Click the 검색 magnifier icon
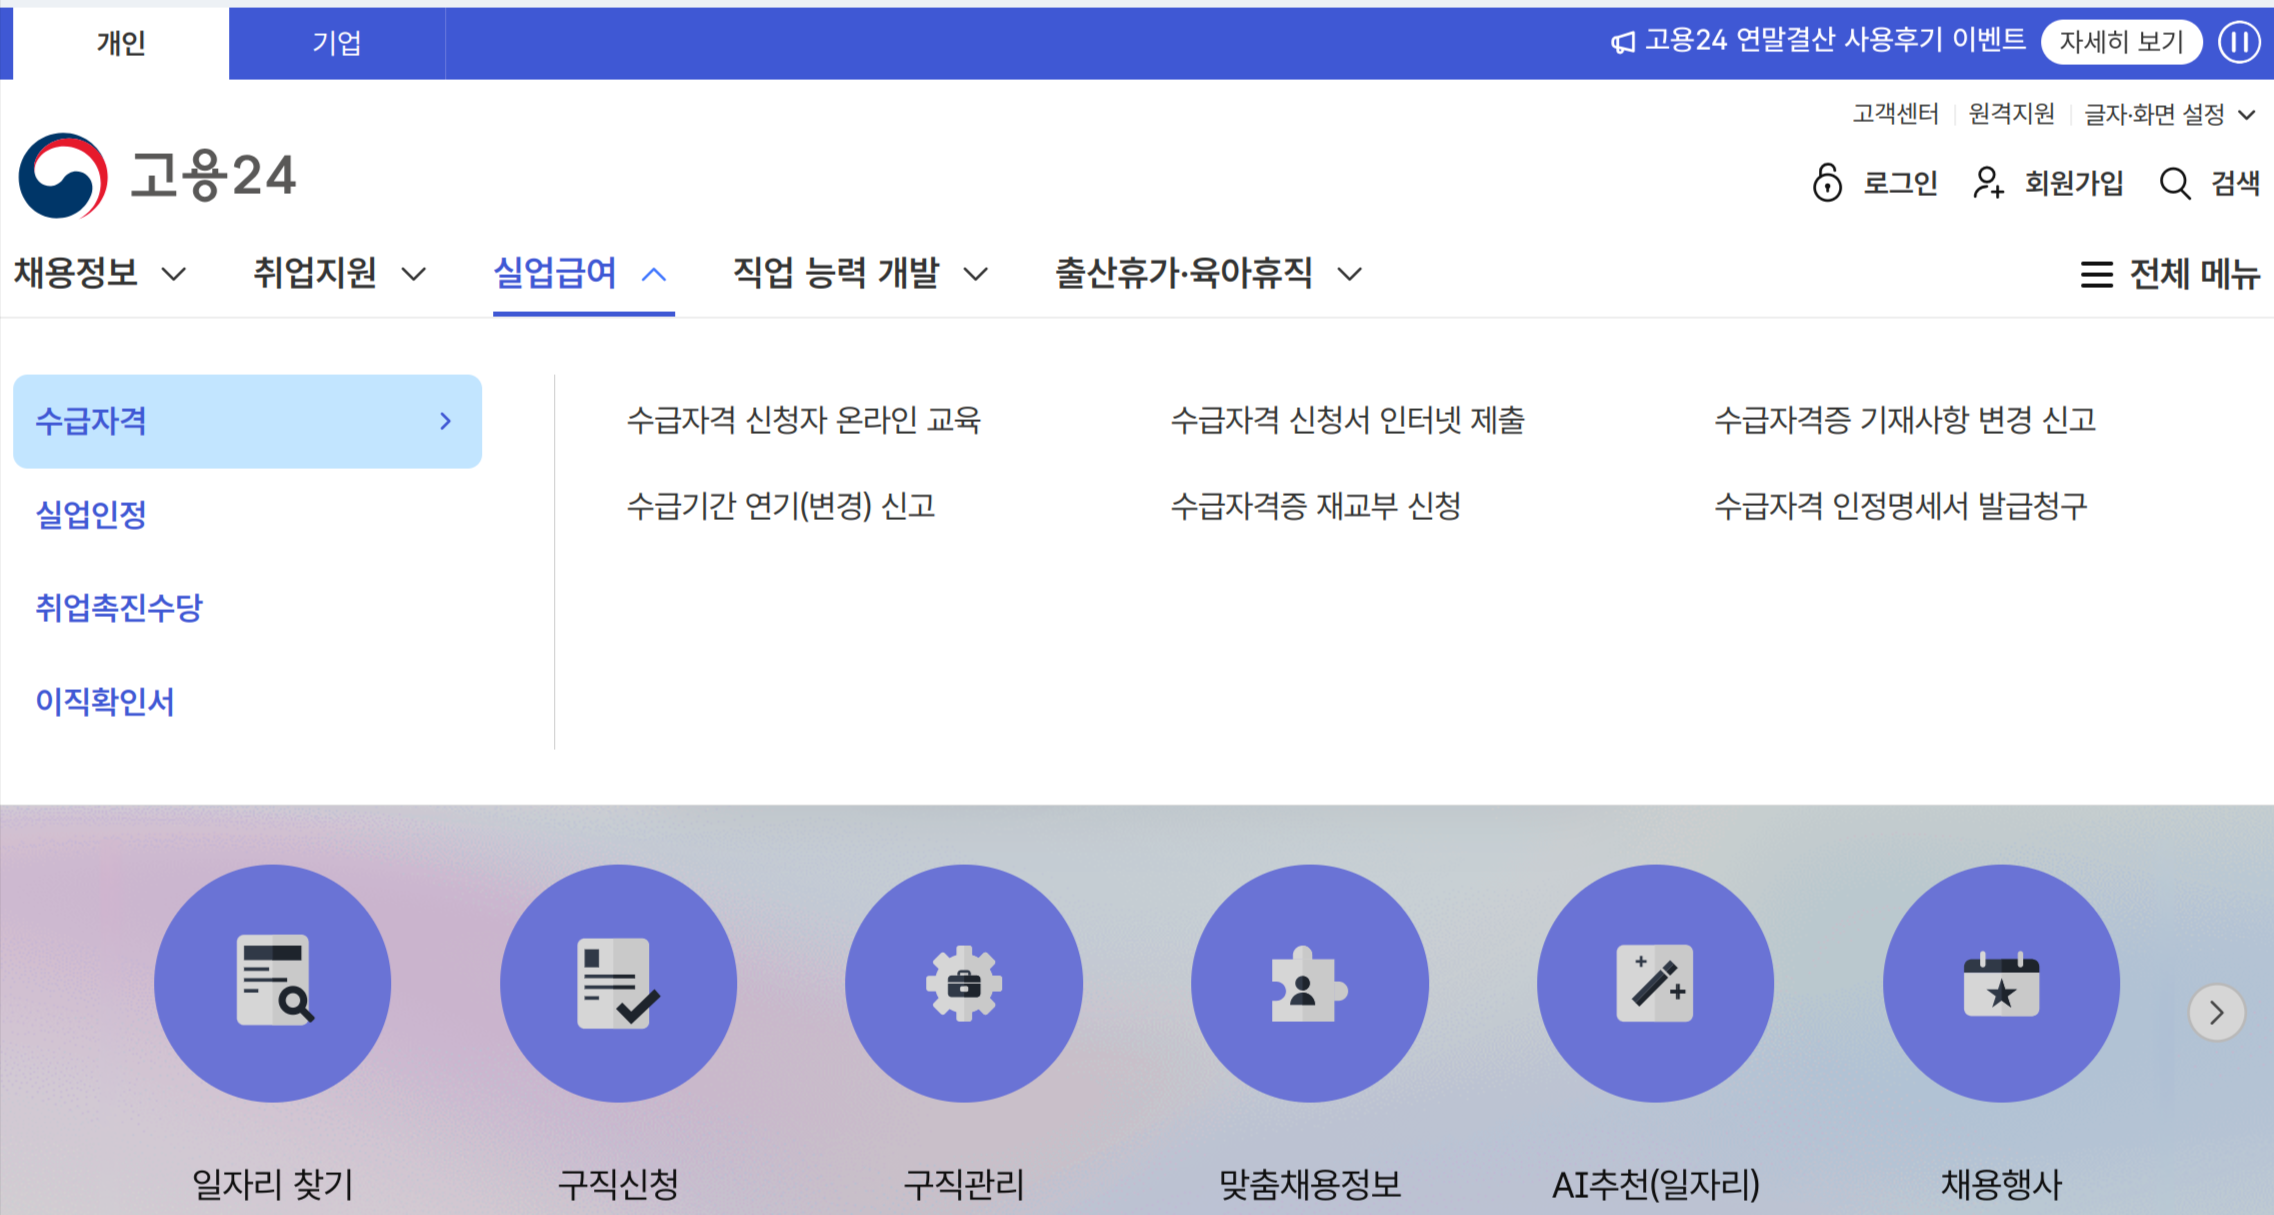This screenshot has height=1215, width=2274. [2175, 183]
